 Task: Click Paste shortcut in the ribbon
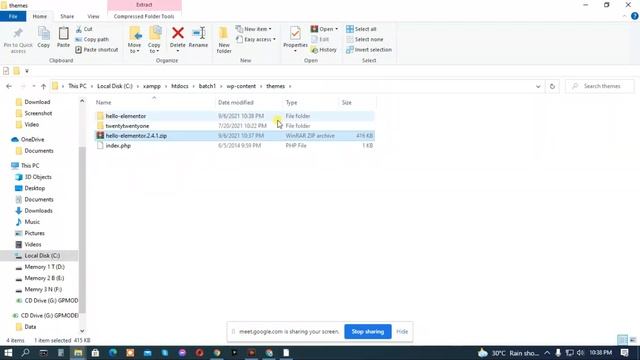pos(97,49)
